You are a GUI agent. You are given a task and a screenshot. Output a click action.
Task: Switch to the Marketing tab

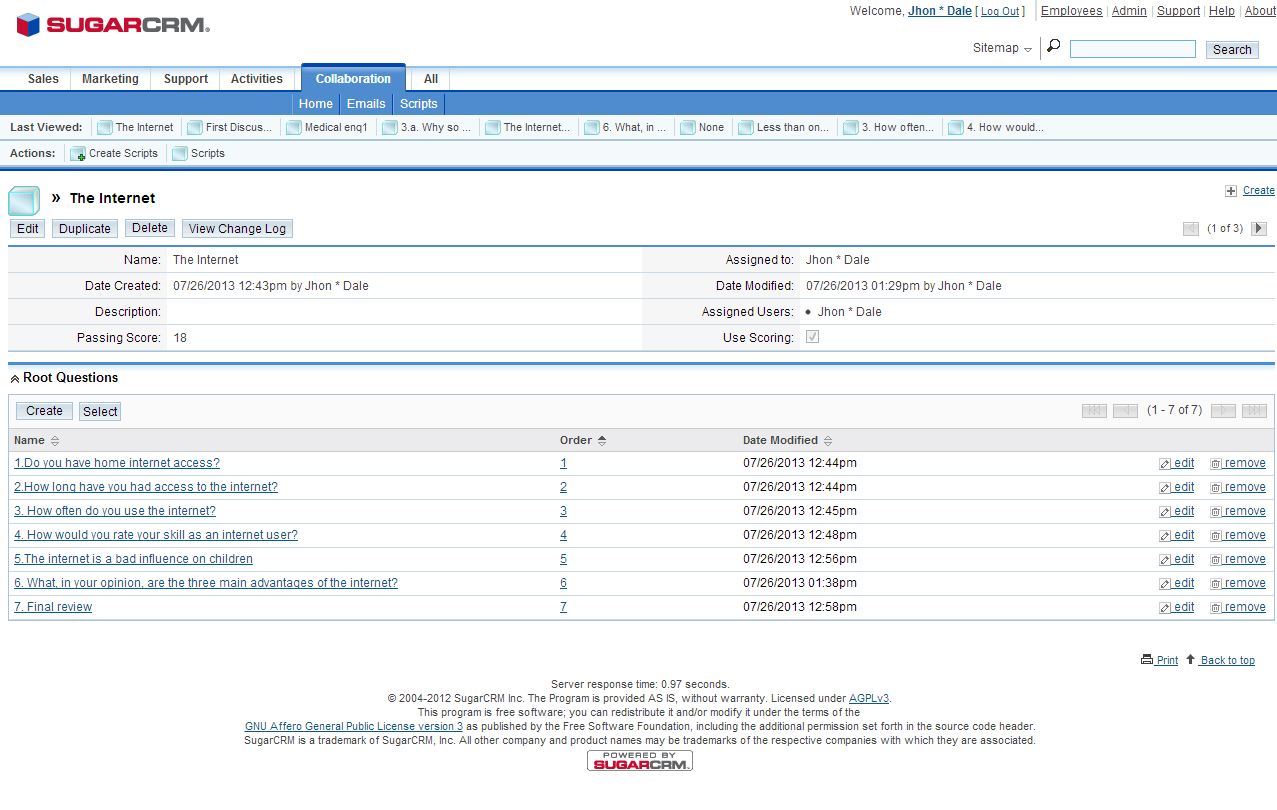pos(110,79)
